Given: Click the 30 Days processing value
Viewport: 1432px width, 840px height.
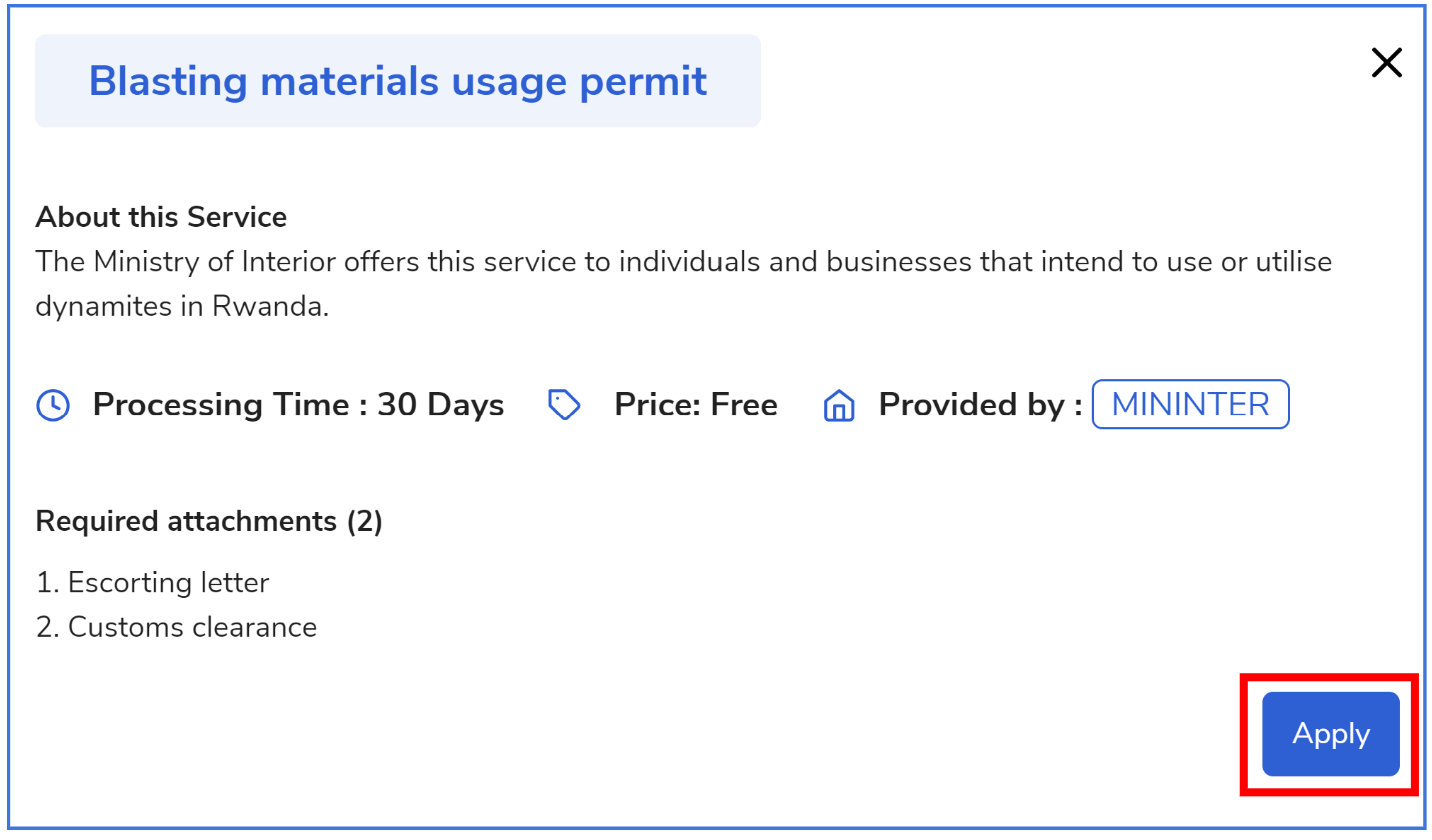Looking at the screenshot, I should (440, 405).
